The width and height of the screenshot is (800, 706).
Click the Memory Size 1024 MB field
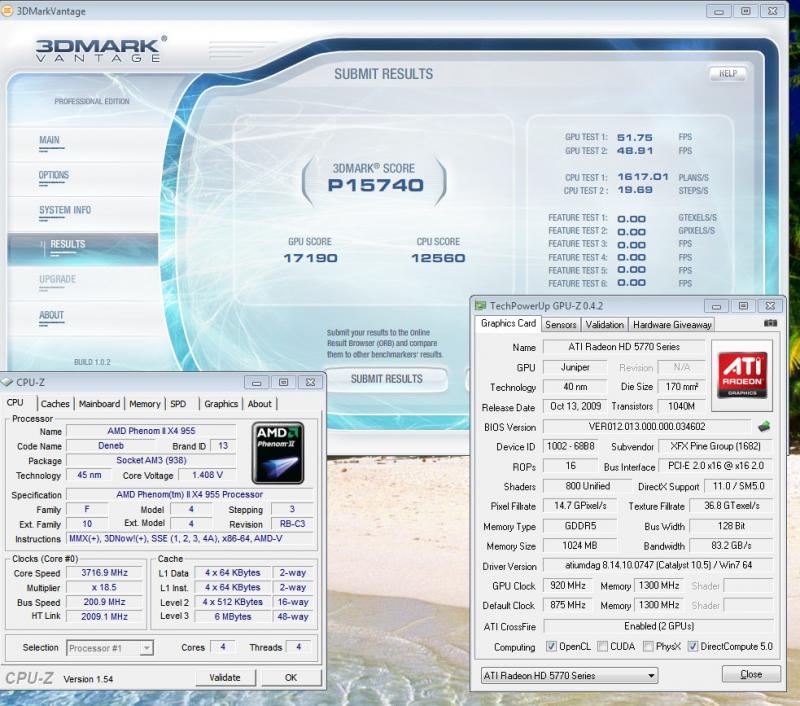[580, 545]
